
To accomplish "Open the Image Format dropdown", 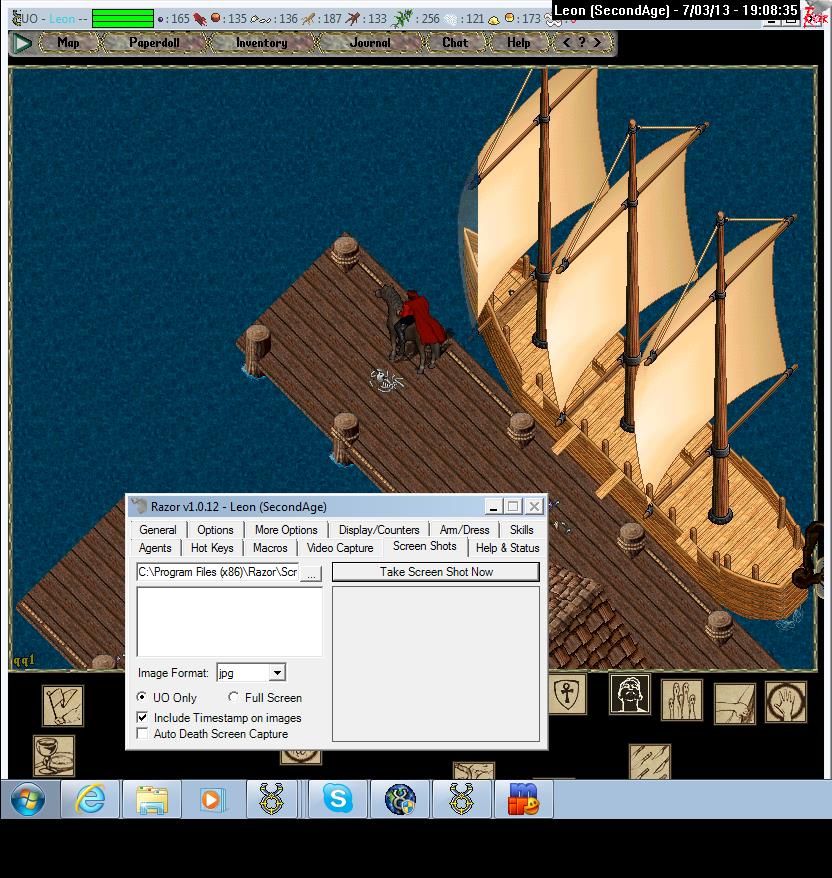I will 278,673.
